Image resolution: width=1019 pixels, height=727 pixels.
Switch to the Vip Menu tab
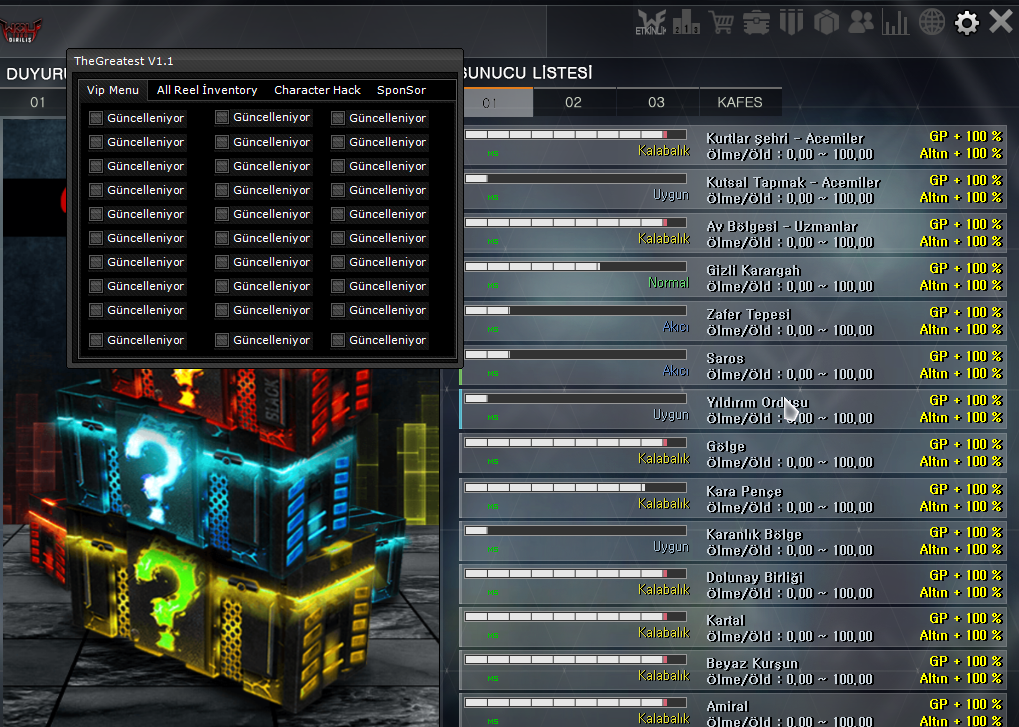(113, 90)
